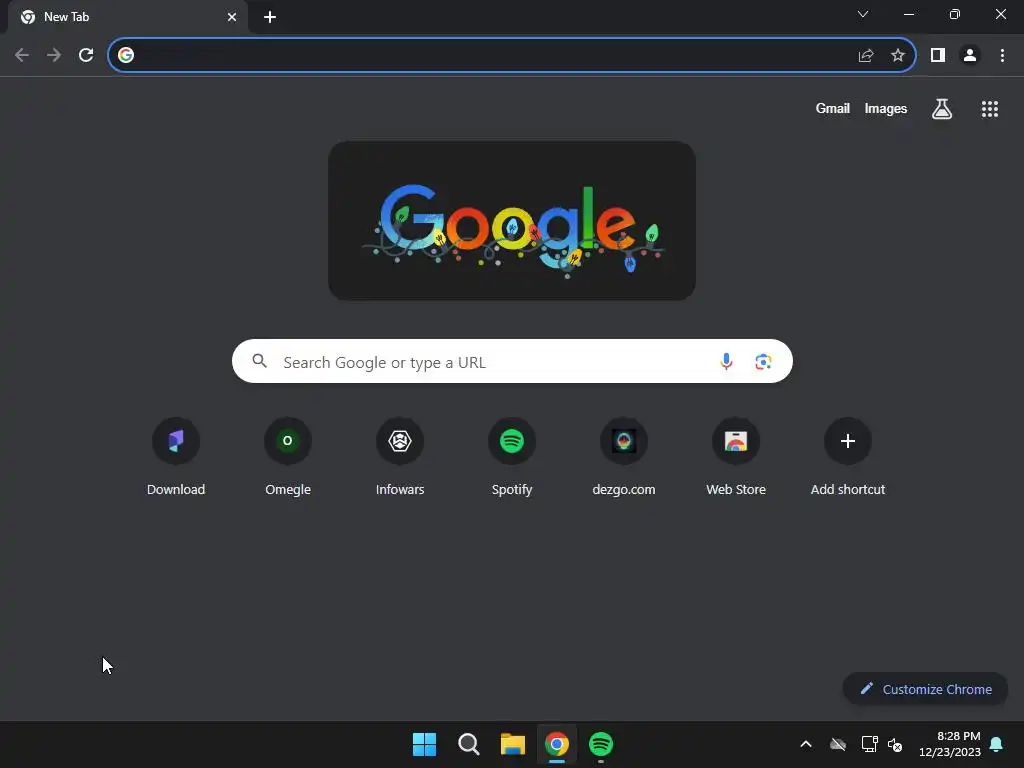Open the Web Store shortcut
The height and width of the screenshot is (768, 1024).
pos(736,456)
